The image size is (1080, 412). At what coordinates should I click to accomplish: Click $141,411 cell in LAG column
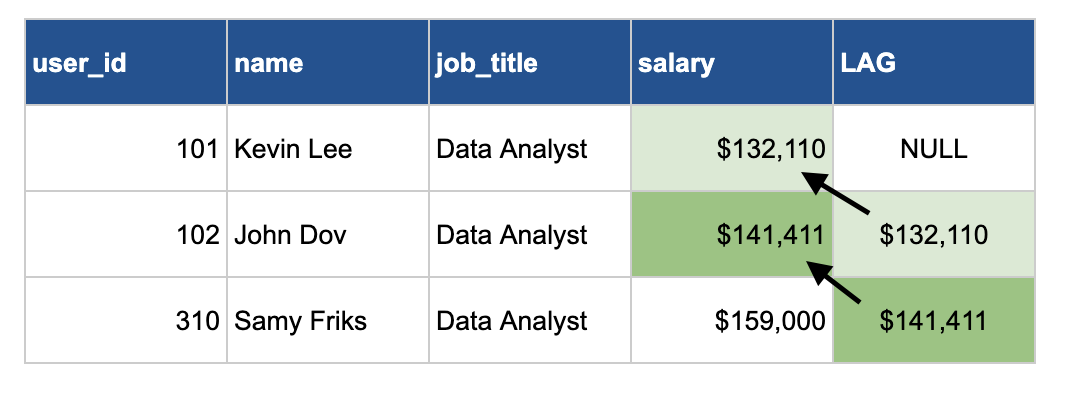pos(933,321)
